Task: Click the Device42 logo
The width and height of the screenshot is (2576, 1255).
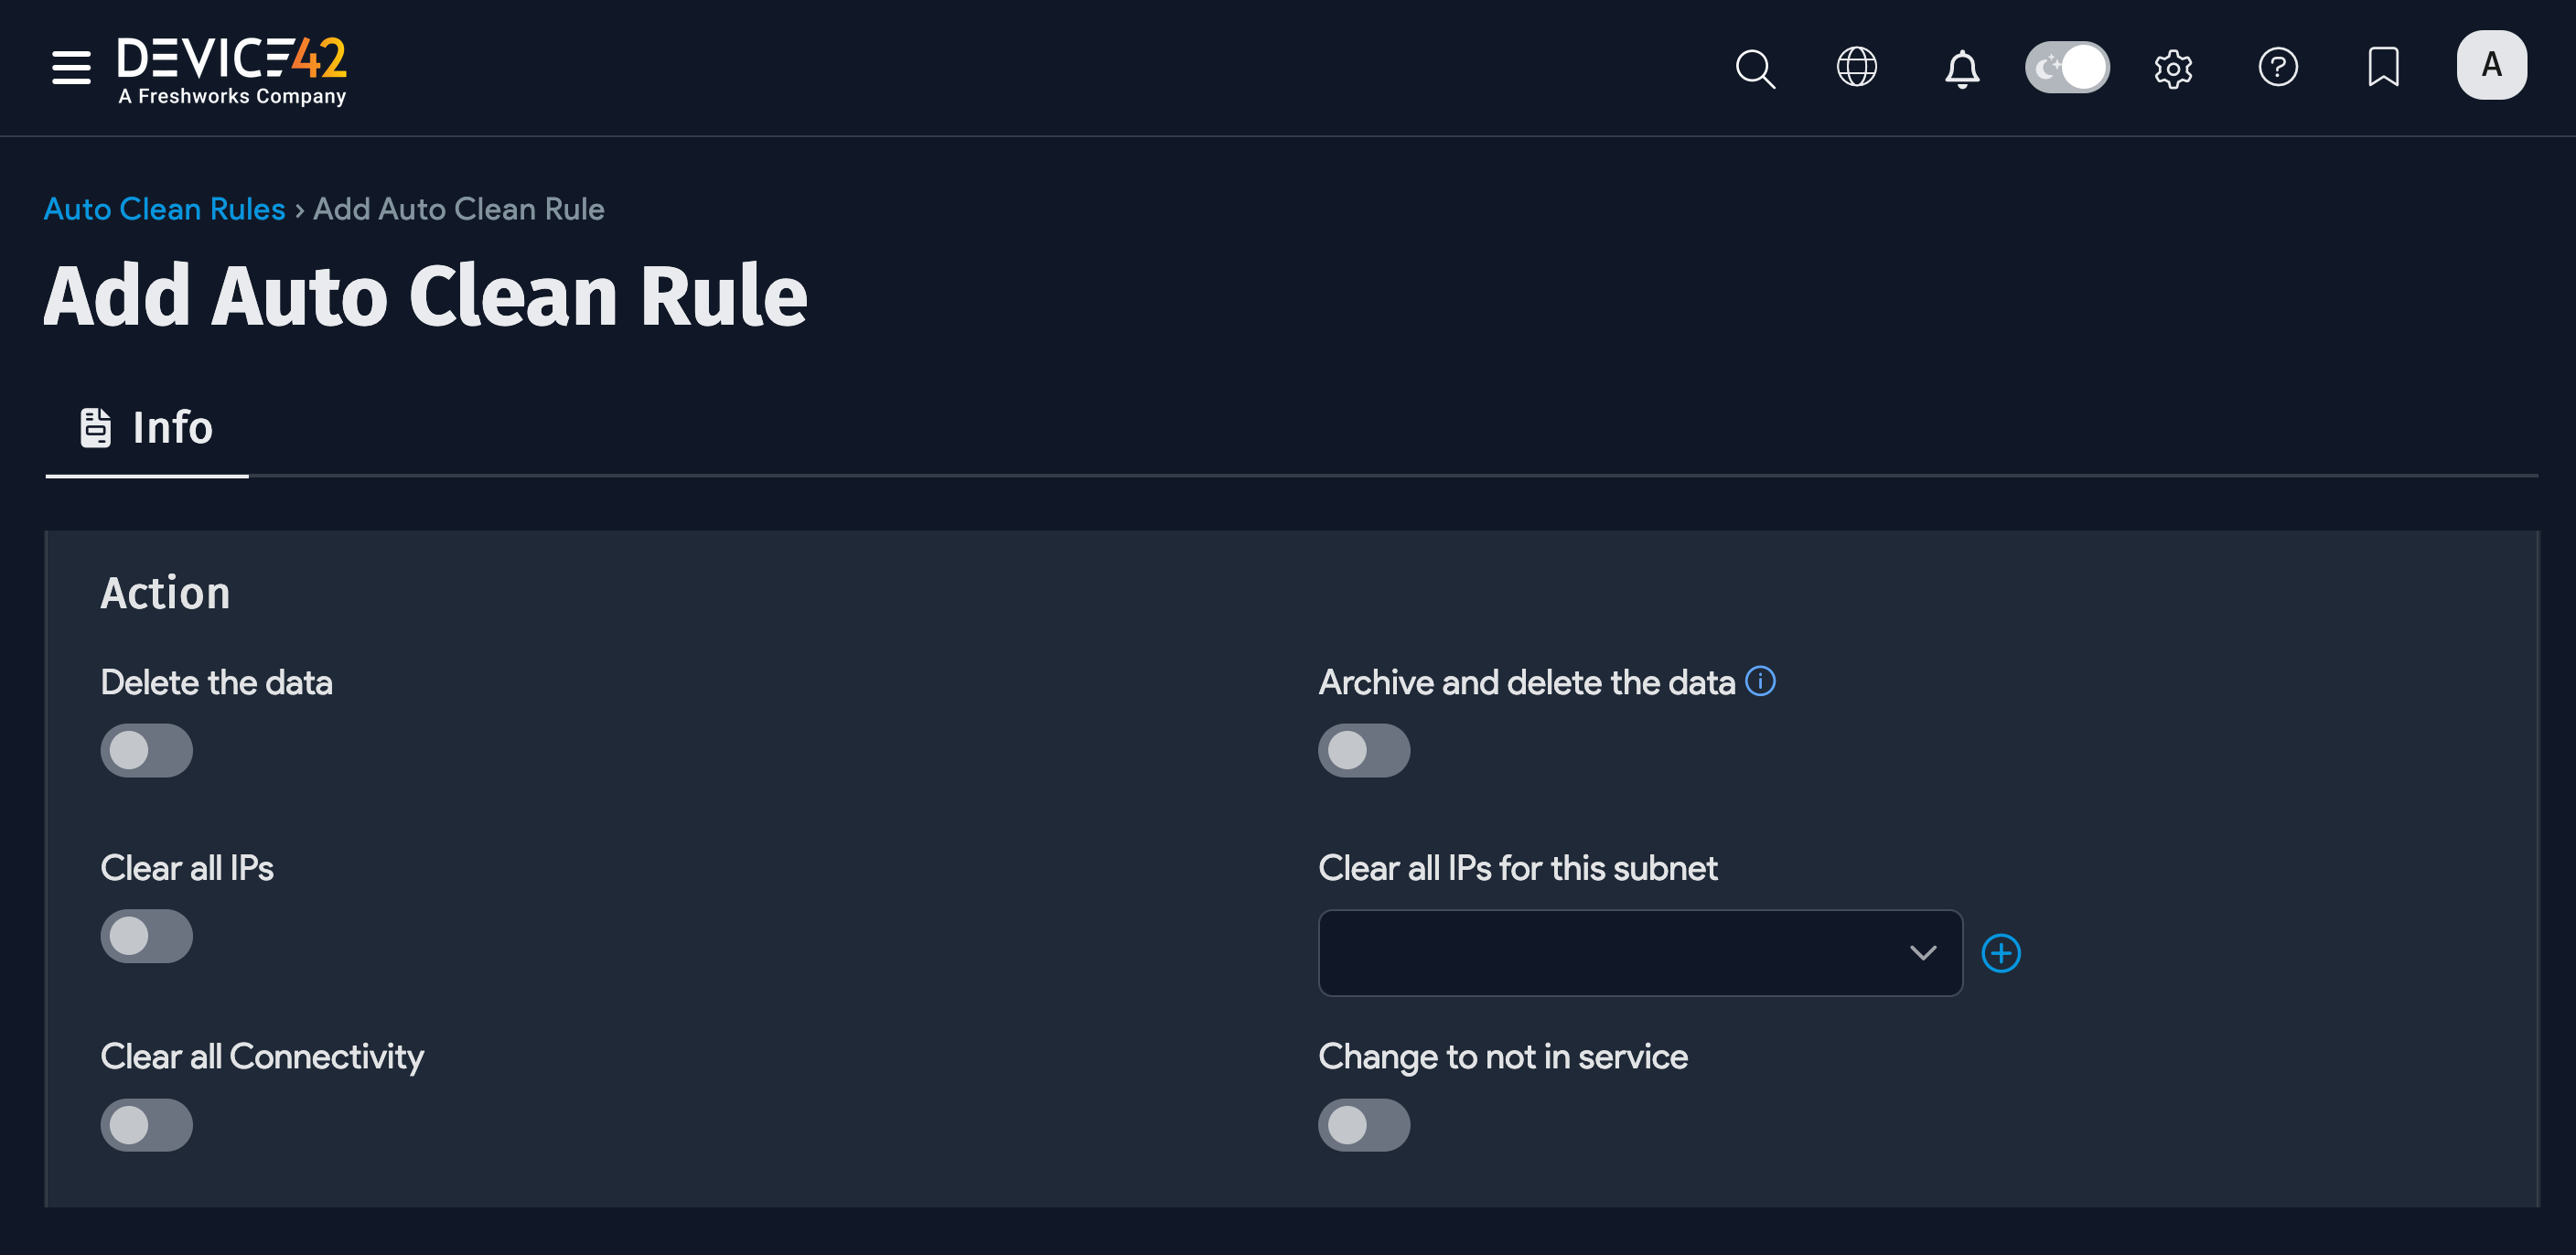Action: [x=232, y=67]
